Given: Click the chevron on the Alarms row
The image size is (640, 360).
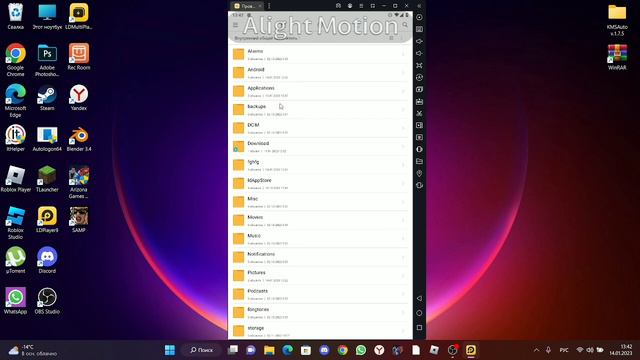Looking at the screenshot, I should [403, 54].
